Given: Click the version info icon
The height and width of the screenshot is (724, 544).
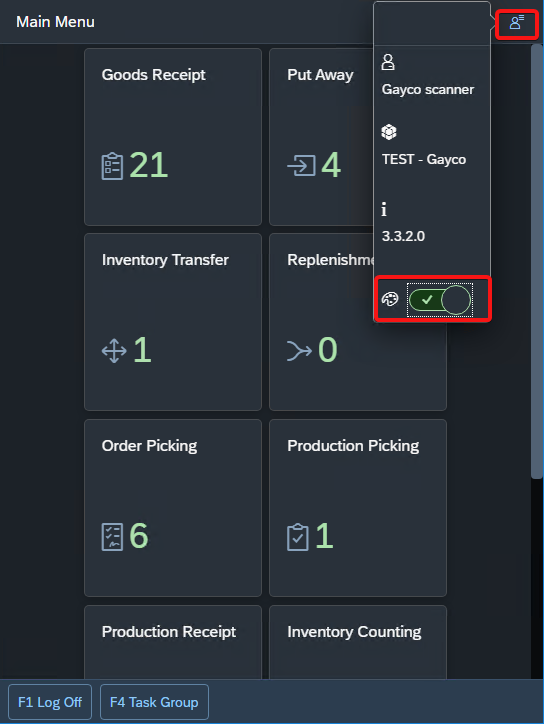Looking at the screenshot, I should click(x=384, y=210).
